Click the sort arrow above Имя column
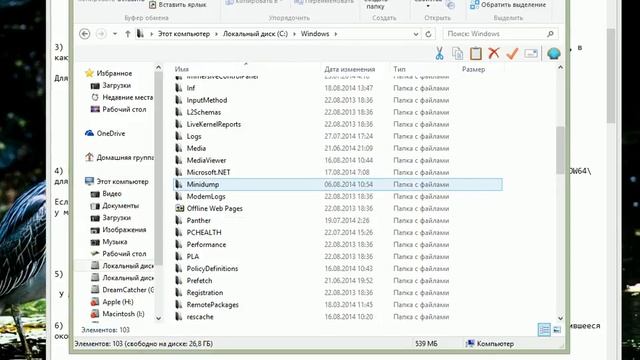 [x=246, y=64]
